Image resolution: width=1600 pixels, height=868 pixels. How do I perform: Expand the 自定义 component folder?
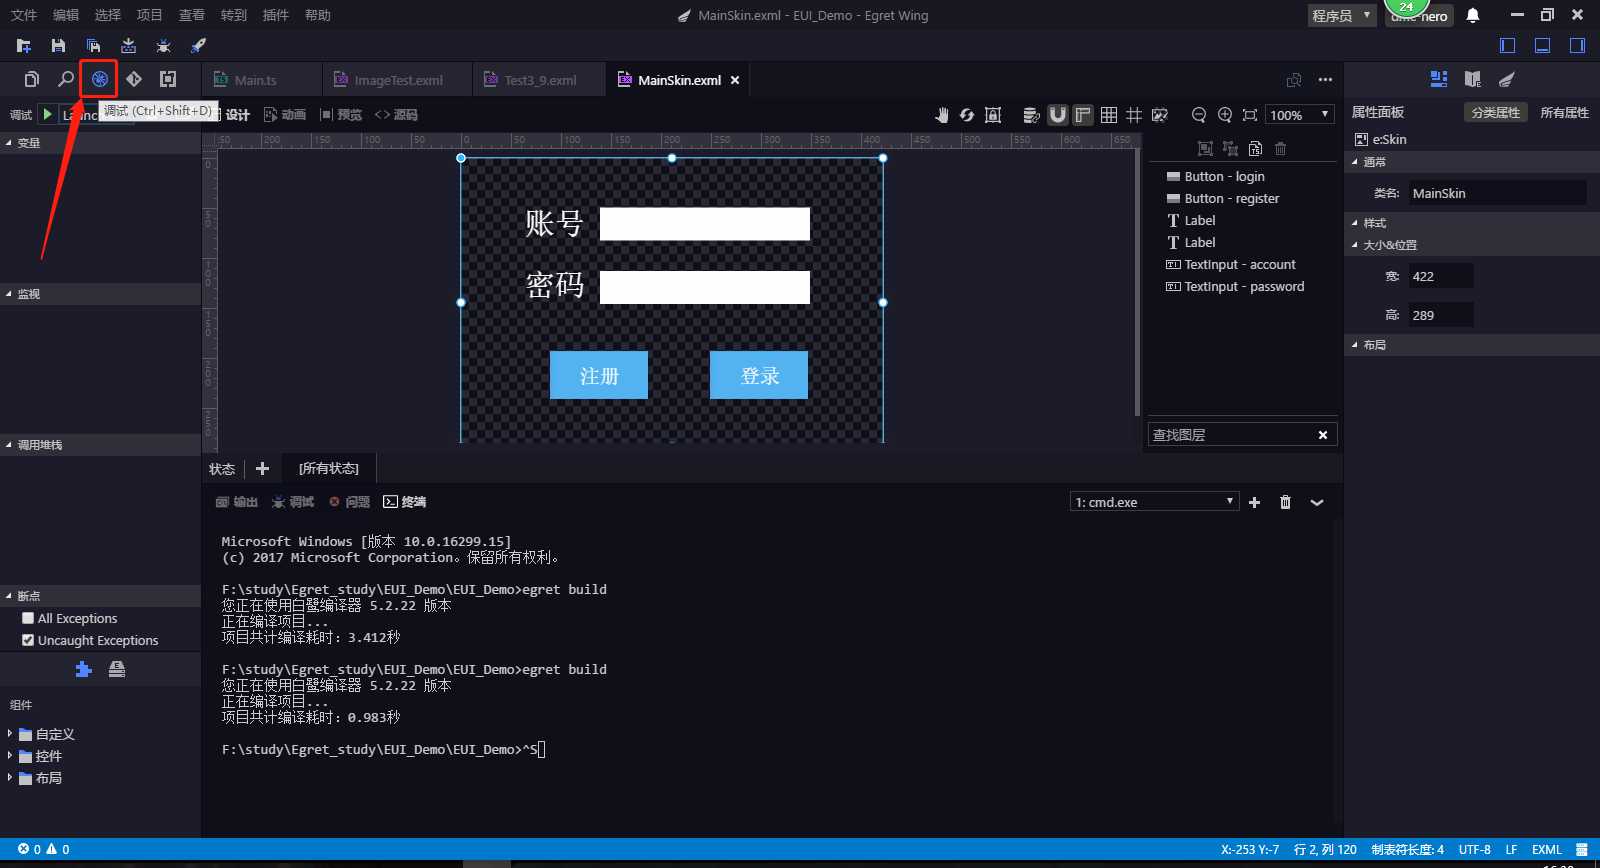10,734
